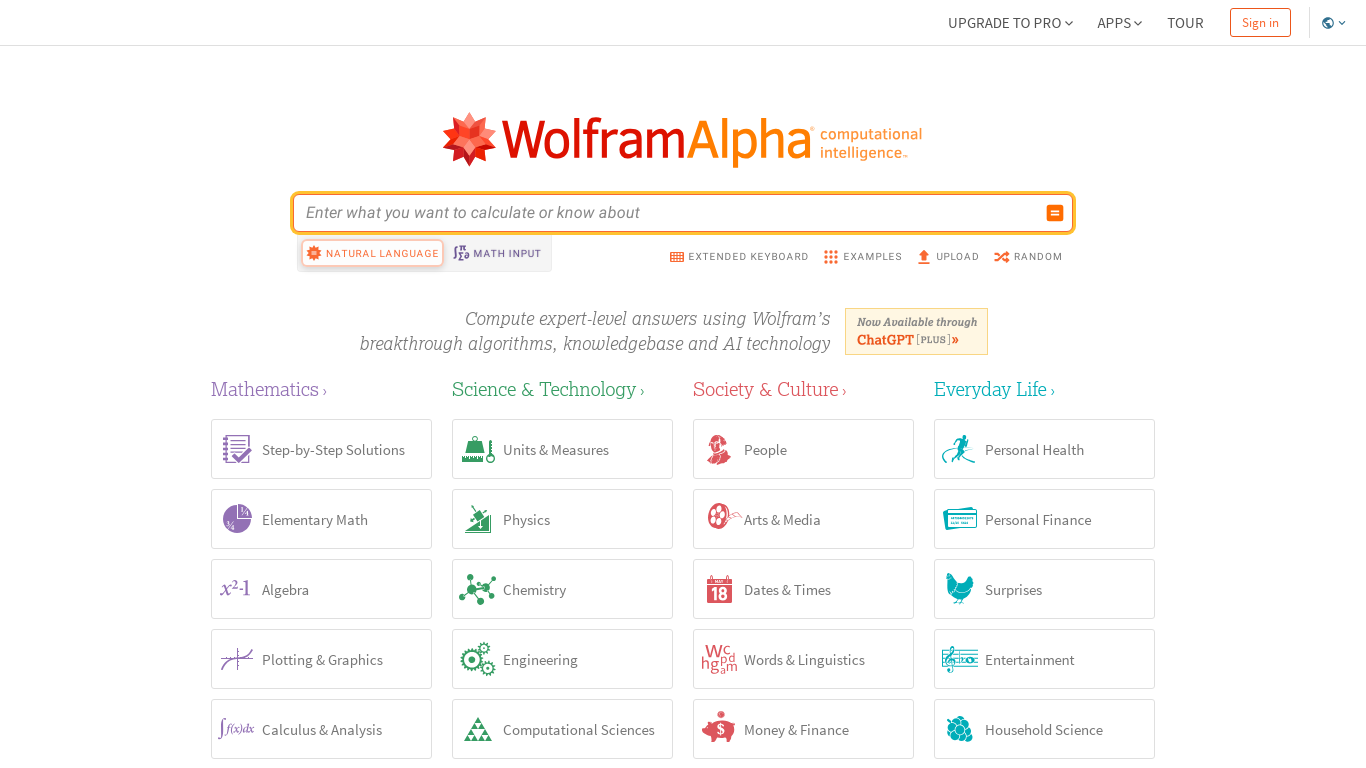Enable Natural Language input mode
Screen dimensions: 1366x768
[x=372, y=252]
